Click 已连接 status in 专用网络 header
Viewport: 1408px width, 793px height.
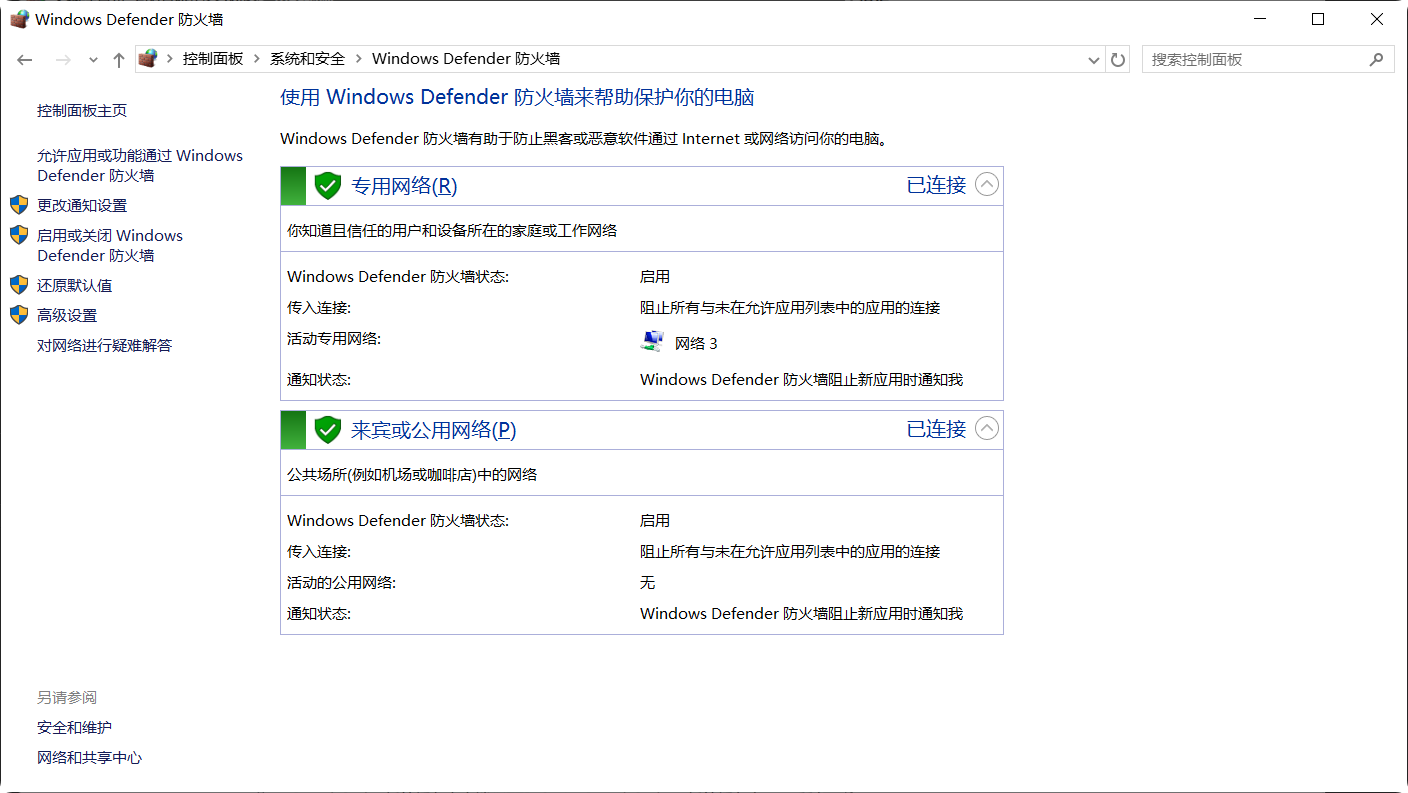click(x=937, y=185)
